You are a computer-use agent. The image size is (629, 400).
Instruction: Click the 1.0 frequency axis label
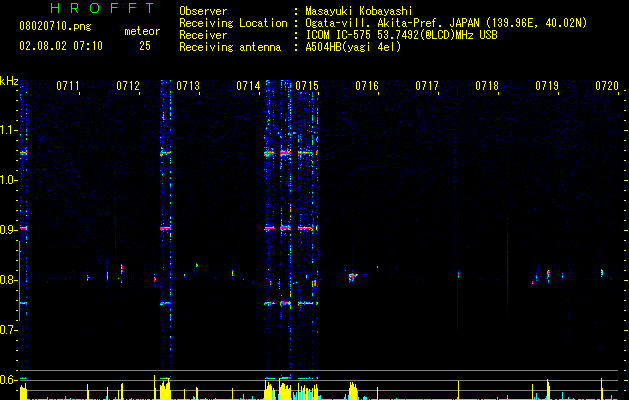(x=9, y=180)
